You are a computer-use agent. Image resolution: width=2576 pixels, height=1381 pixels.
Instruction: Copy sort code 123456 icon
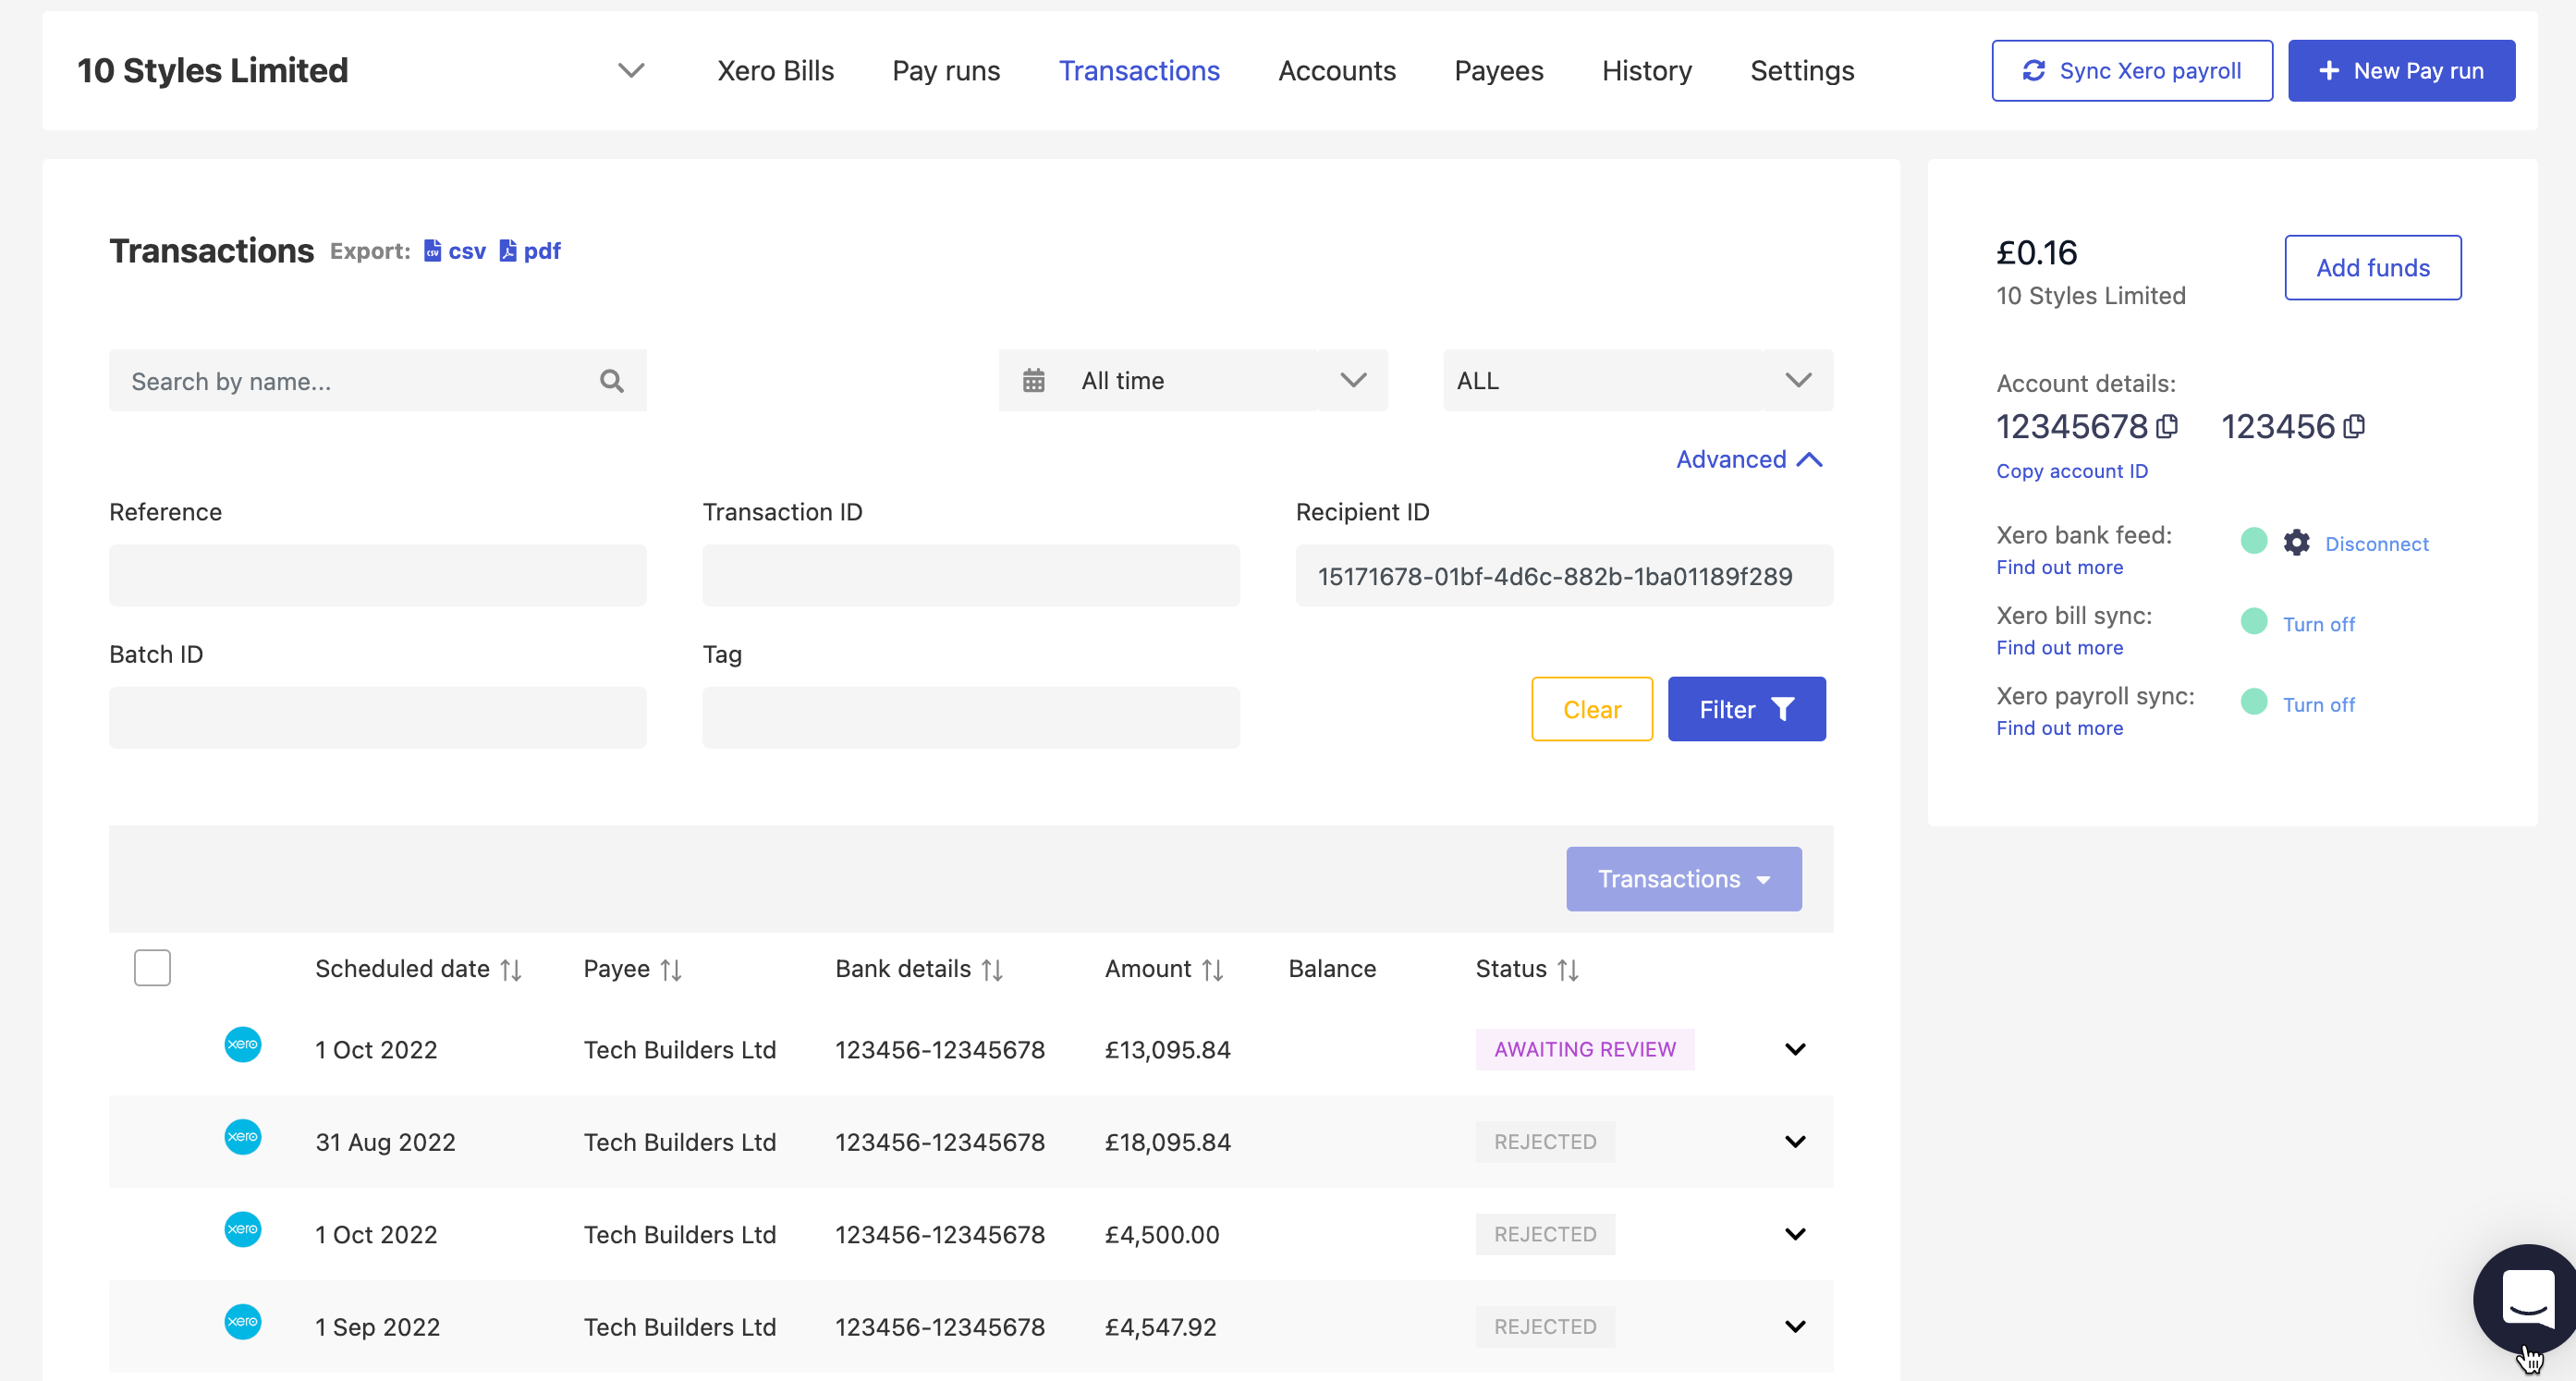pyautogui.click(x=2353, y=427)
